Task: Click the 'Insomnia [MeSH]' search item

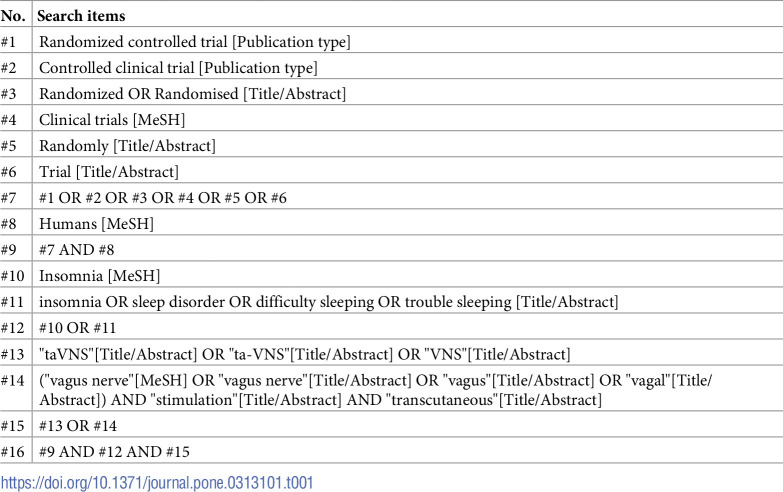Action: pyautogui.click(x=99, y=276)
